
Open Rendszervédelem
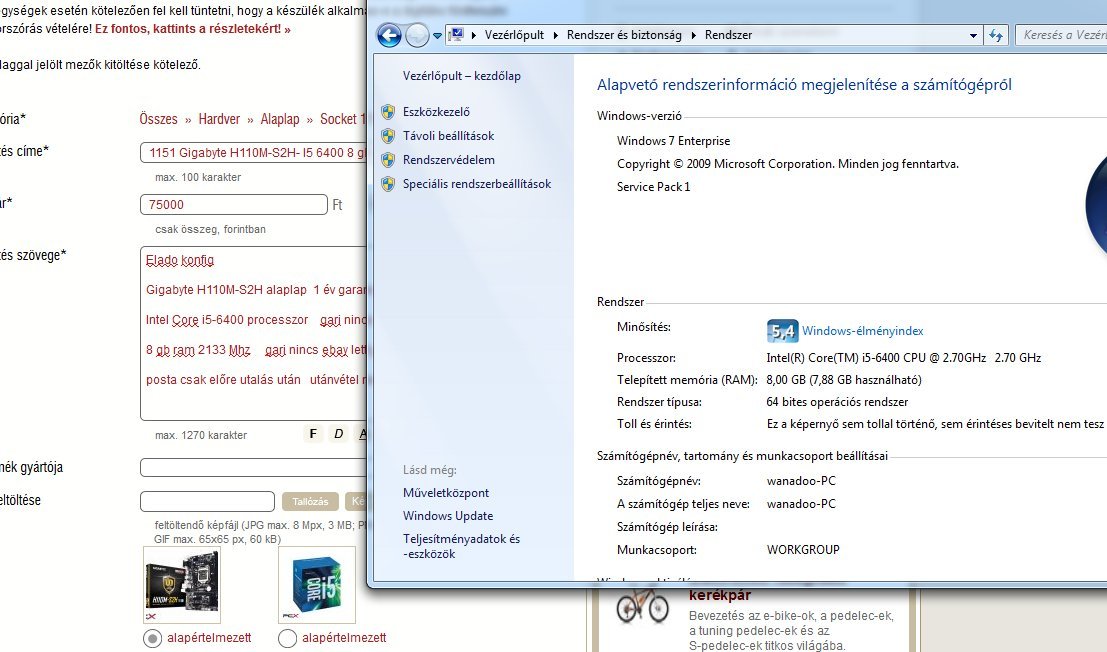[448, 159]
